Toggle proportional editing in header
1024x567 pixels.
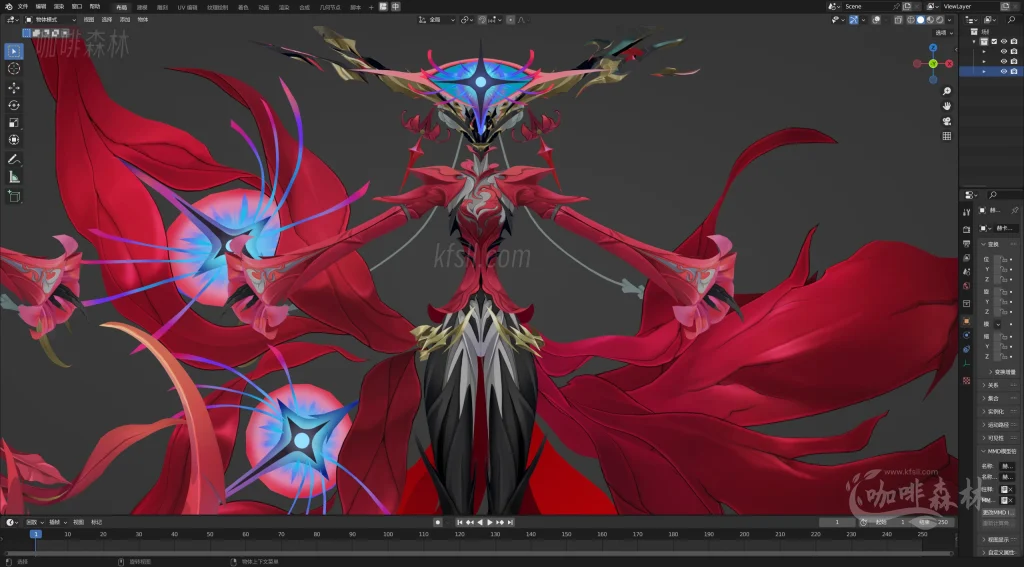(511, 20)
